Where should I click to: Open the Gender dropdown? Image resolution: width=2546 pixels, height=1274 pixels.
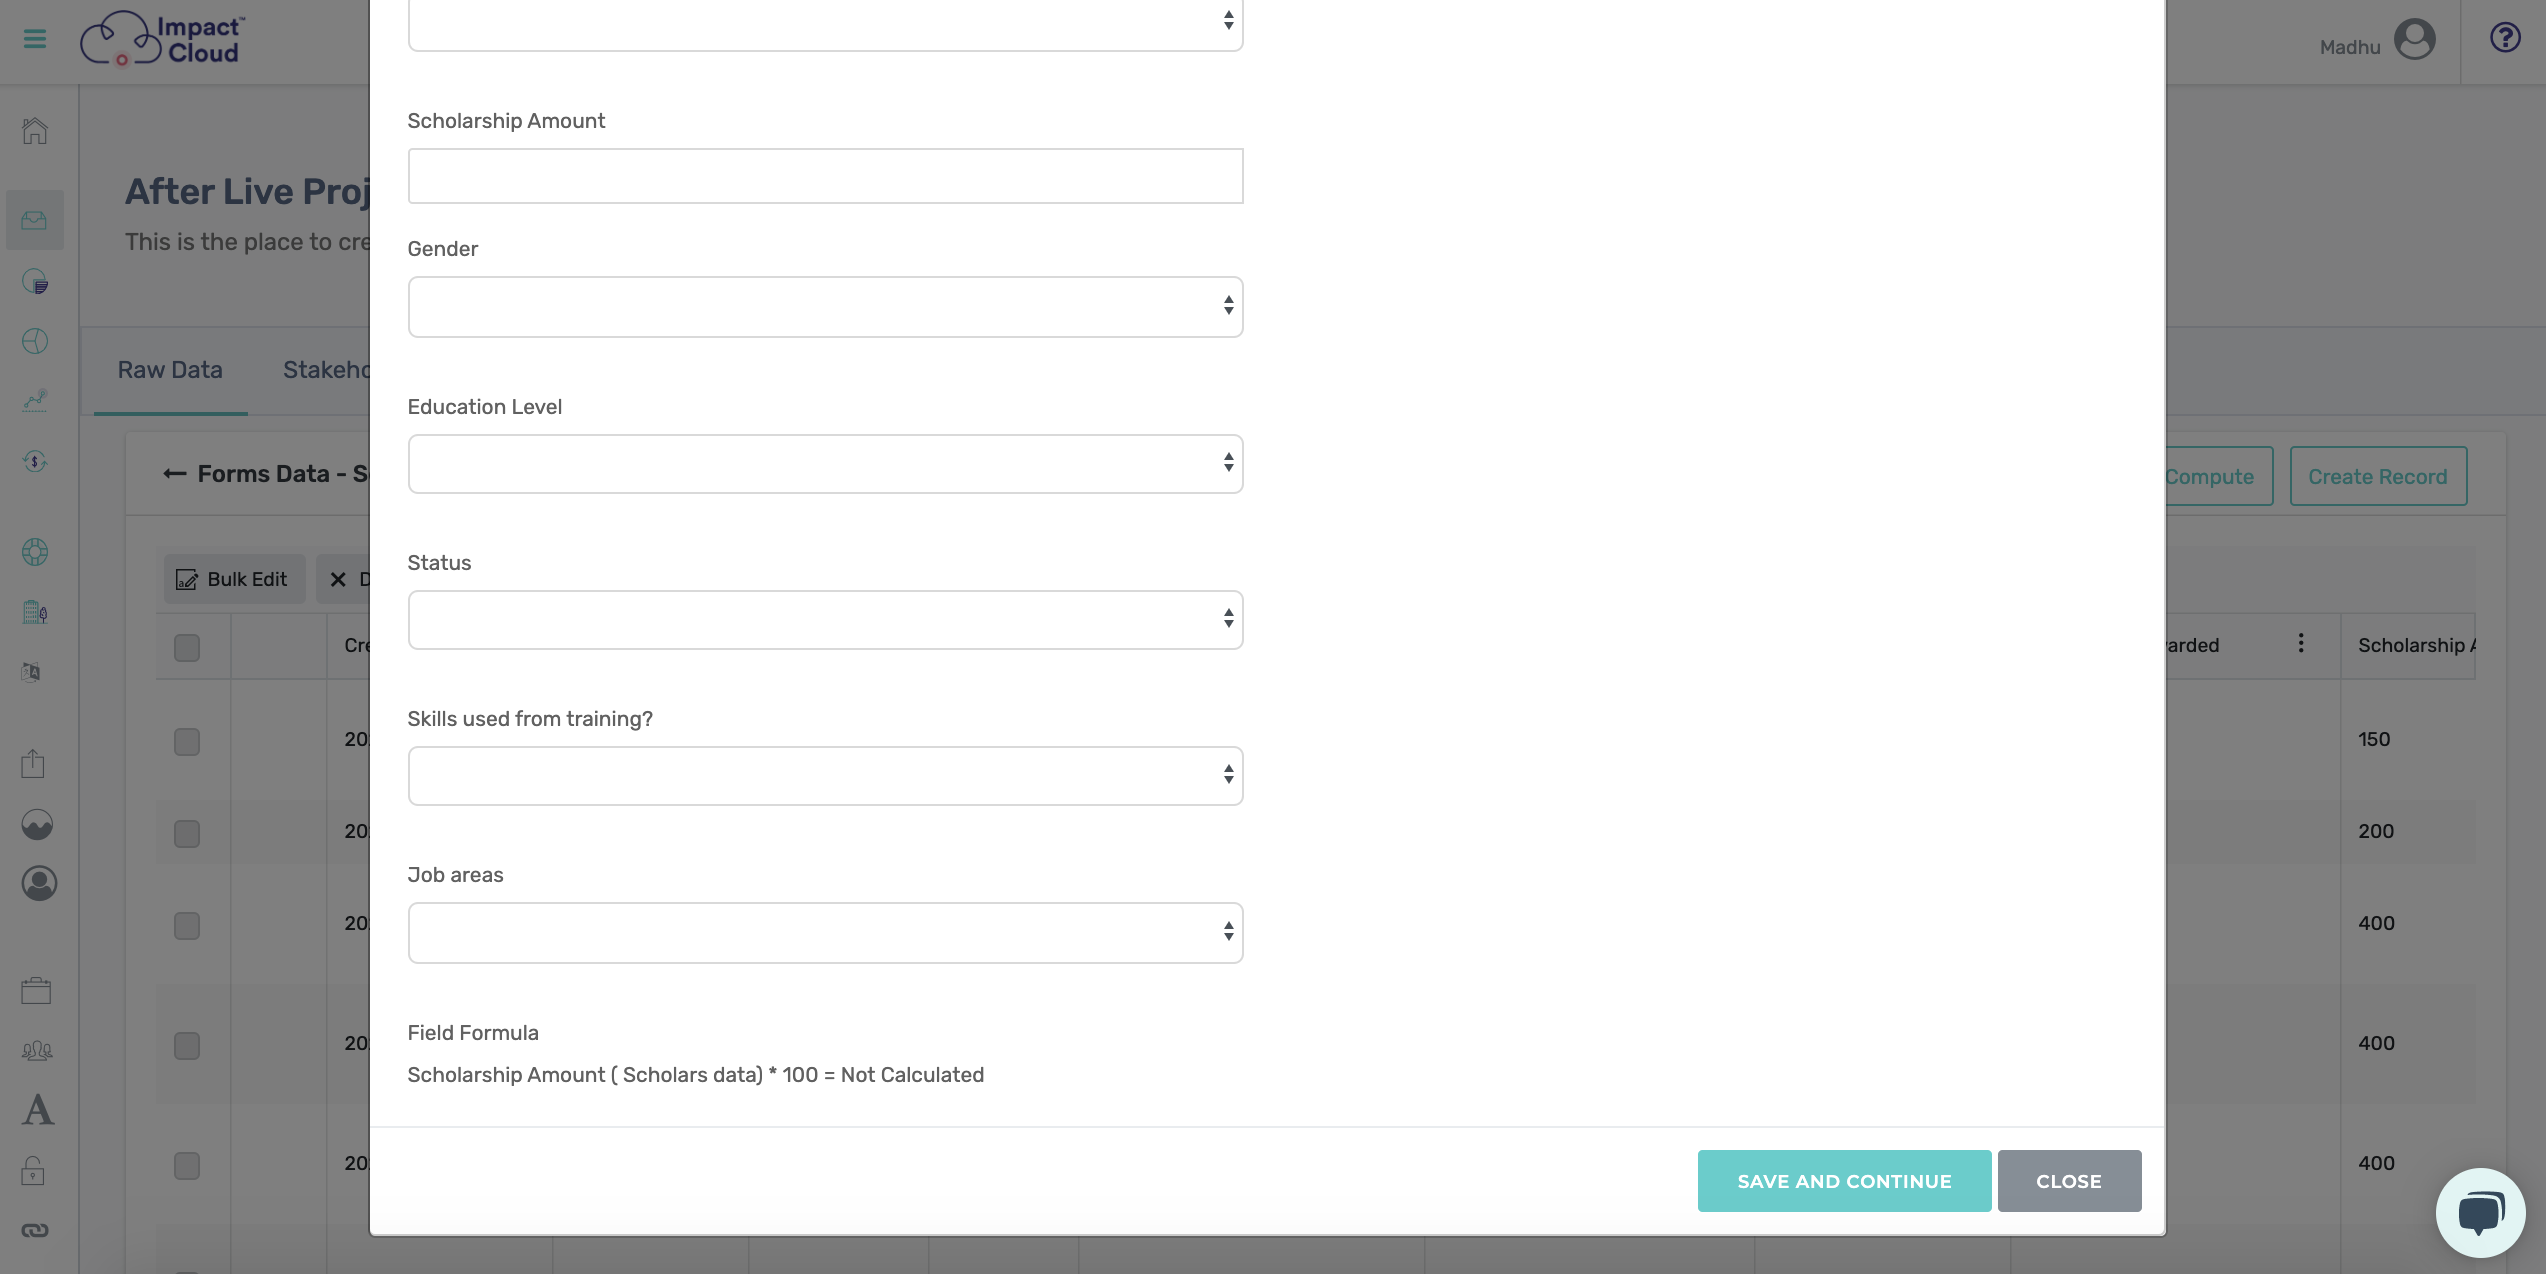pyautogui.click(x=825, y=307)
